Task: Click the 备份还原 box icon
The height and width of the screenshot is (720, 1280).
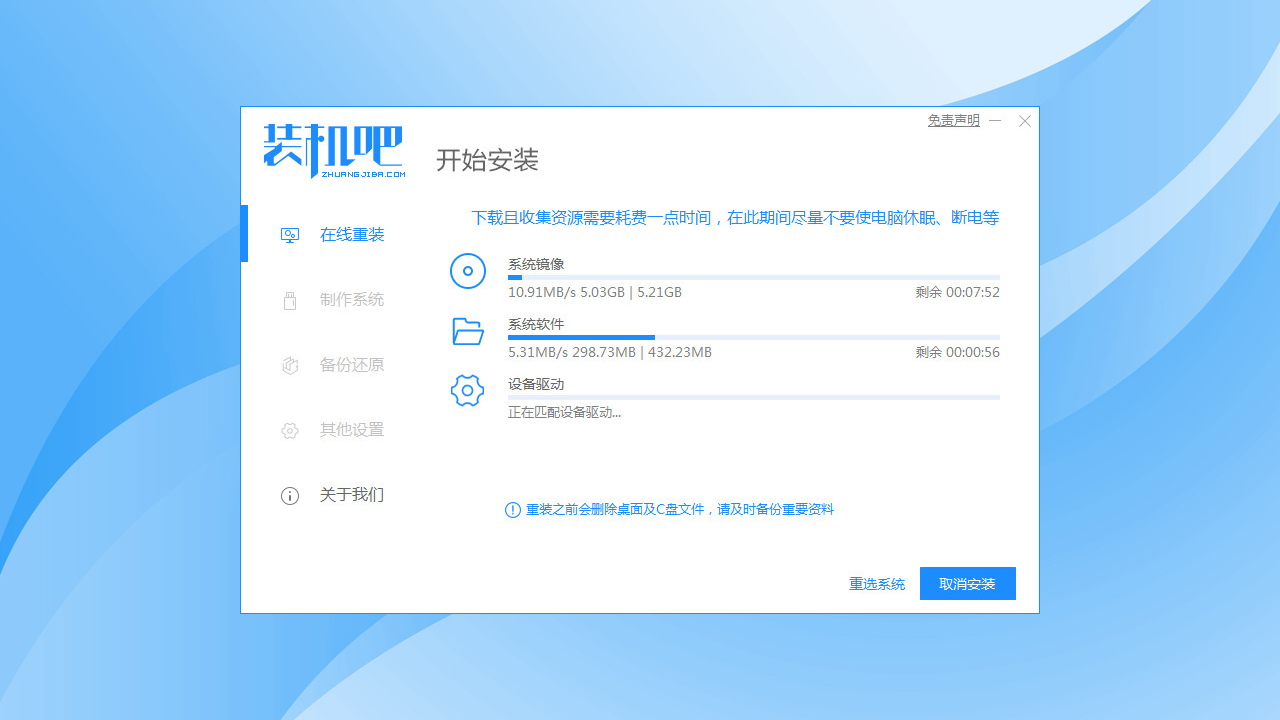Action: 290,365
